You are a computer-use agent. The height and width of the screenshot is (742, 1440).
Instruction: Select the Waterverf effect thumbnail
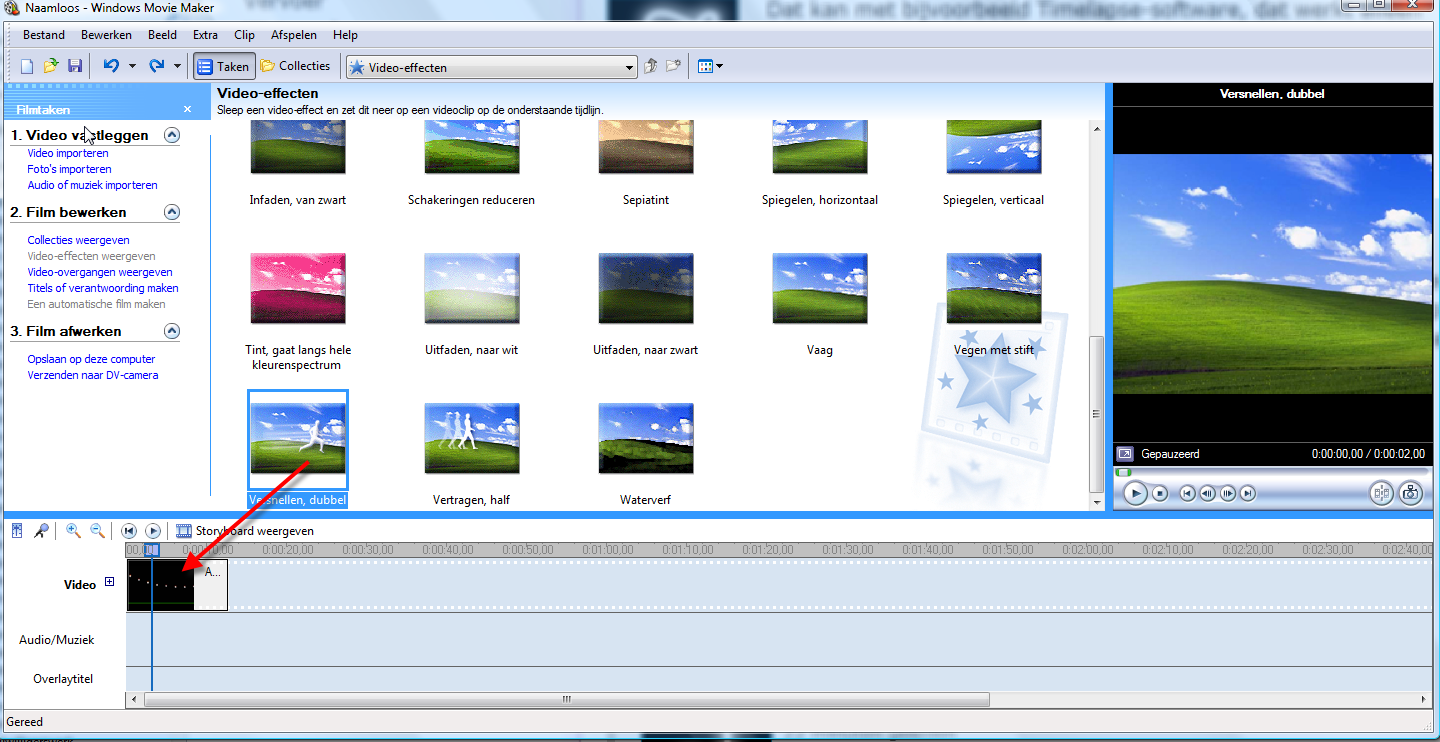click(x=645, y=440)
